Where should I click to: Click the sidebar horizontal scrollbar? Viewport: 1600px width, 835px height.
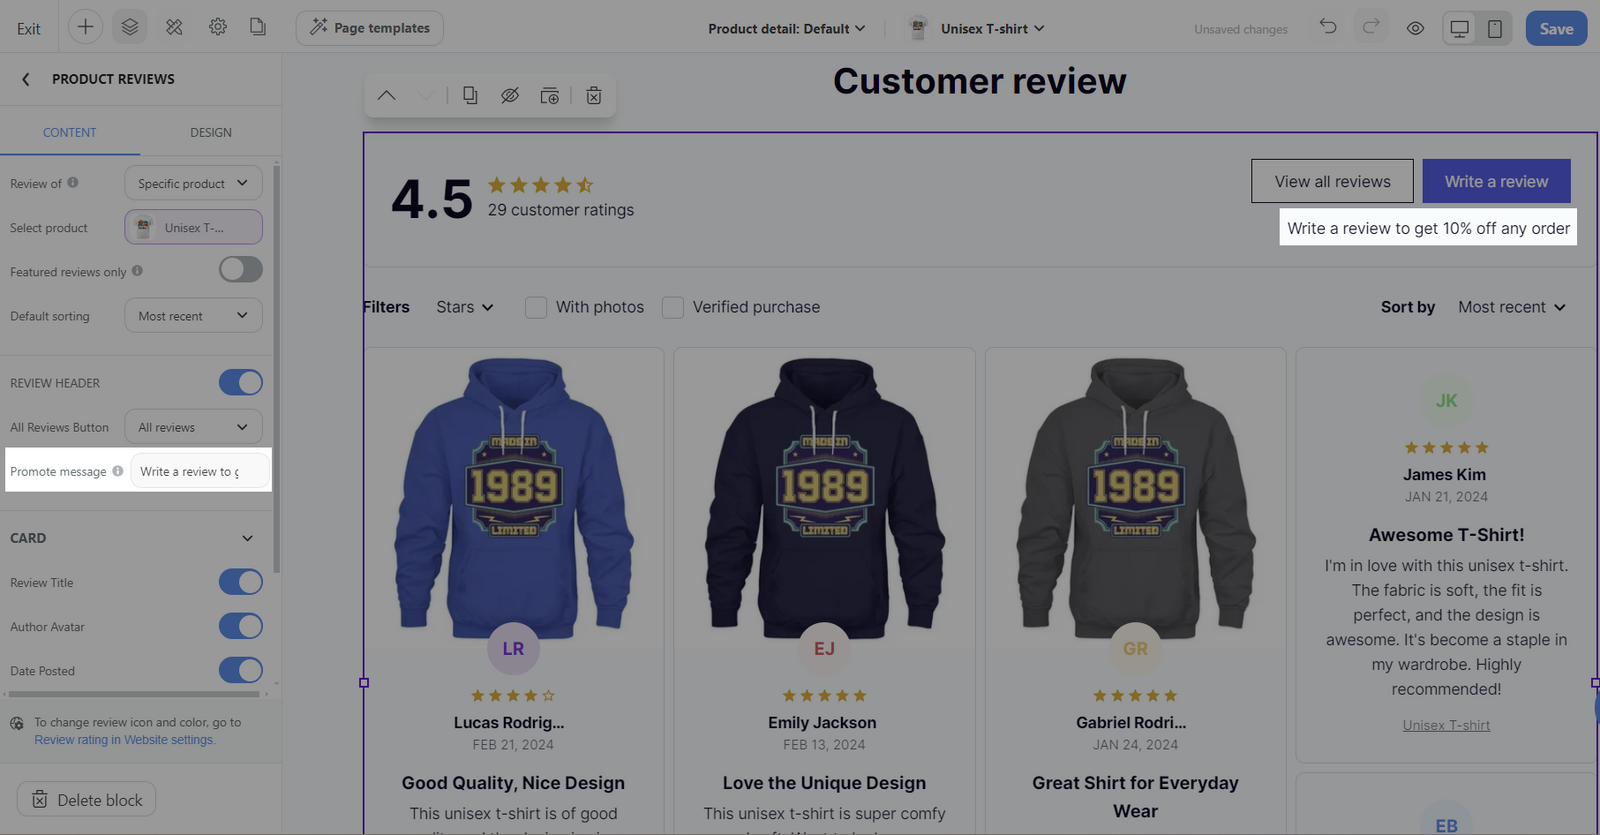coord(134,694)
